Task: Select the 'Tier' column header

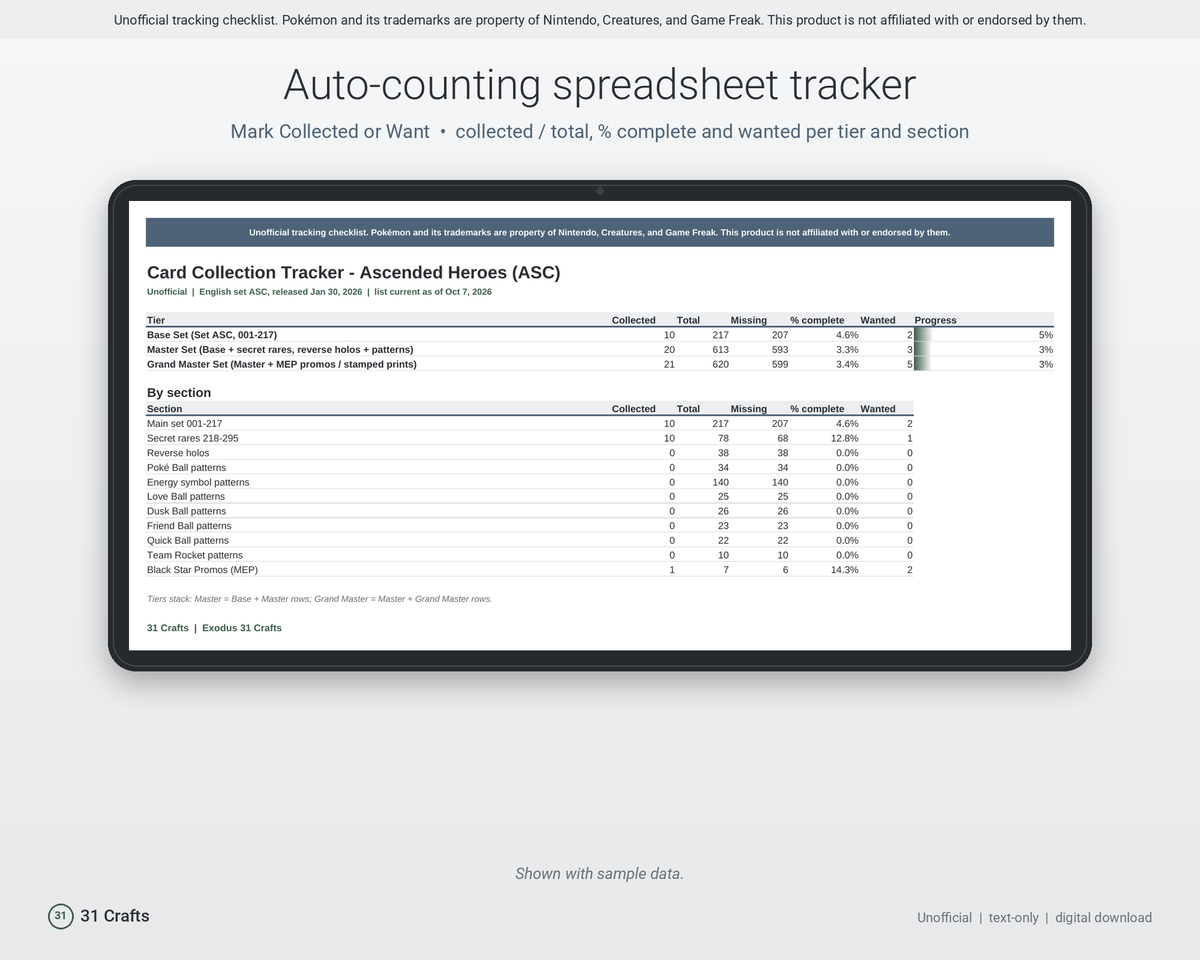Action: tap(156, 320)
